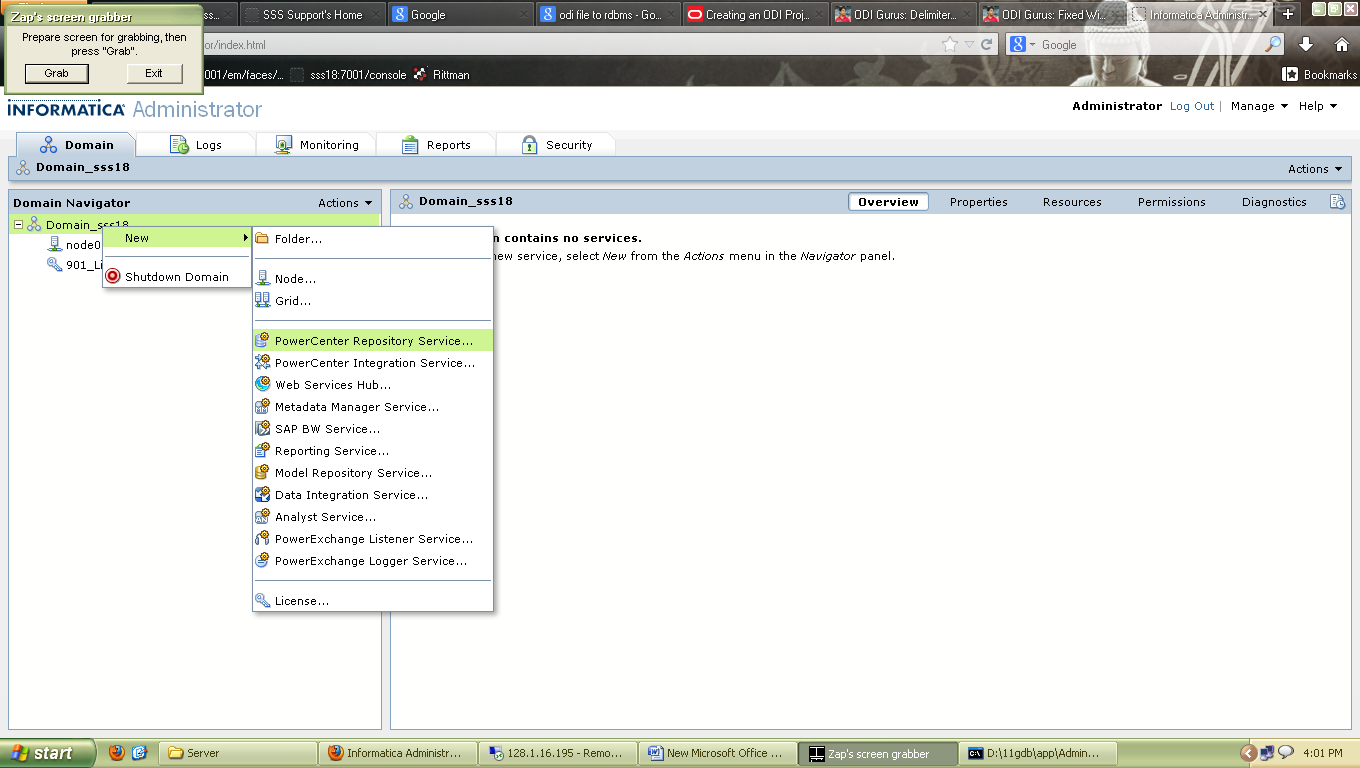The image size is (1360, 768).
Task: Switch to Monitoring tab
Action: click(316, 145)
